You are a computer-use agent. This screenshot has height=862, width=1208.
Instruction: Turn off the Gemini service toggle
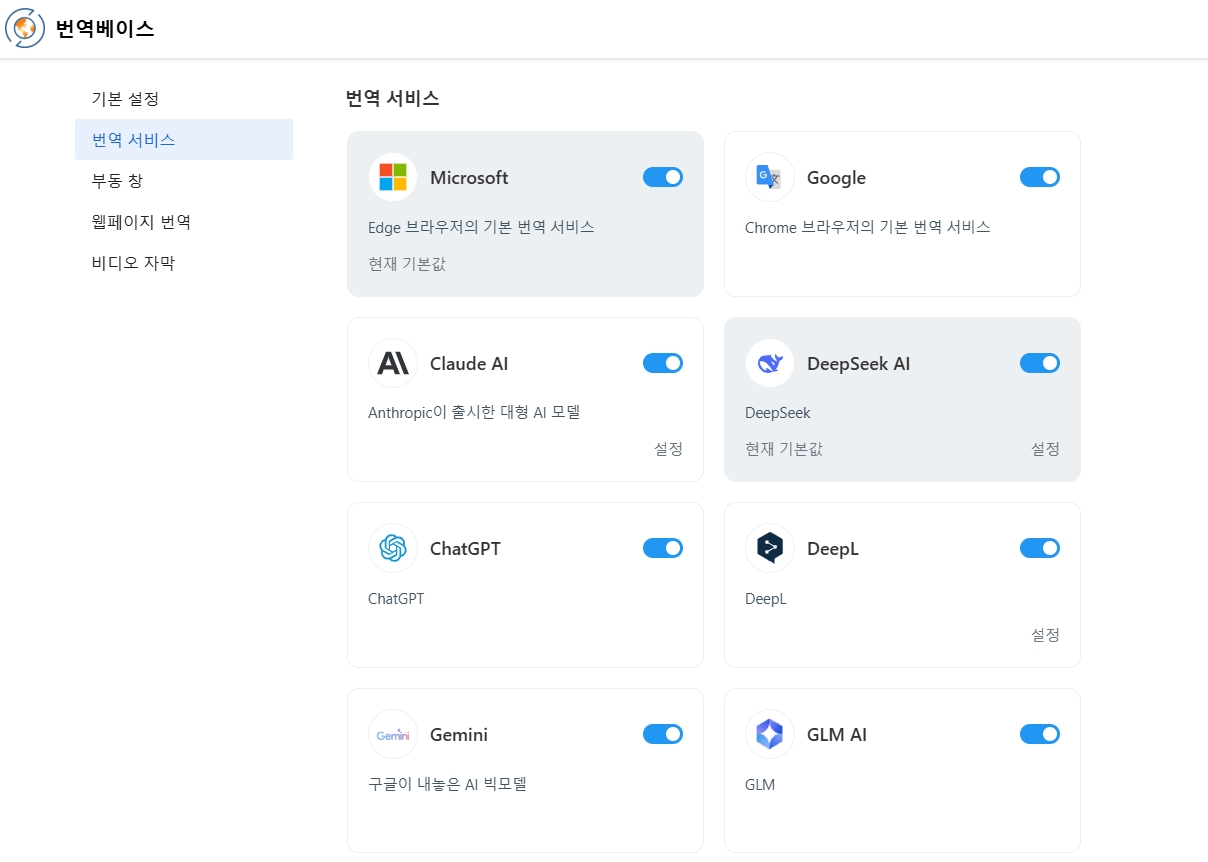coord(663,734)
